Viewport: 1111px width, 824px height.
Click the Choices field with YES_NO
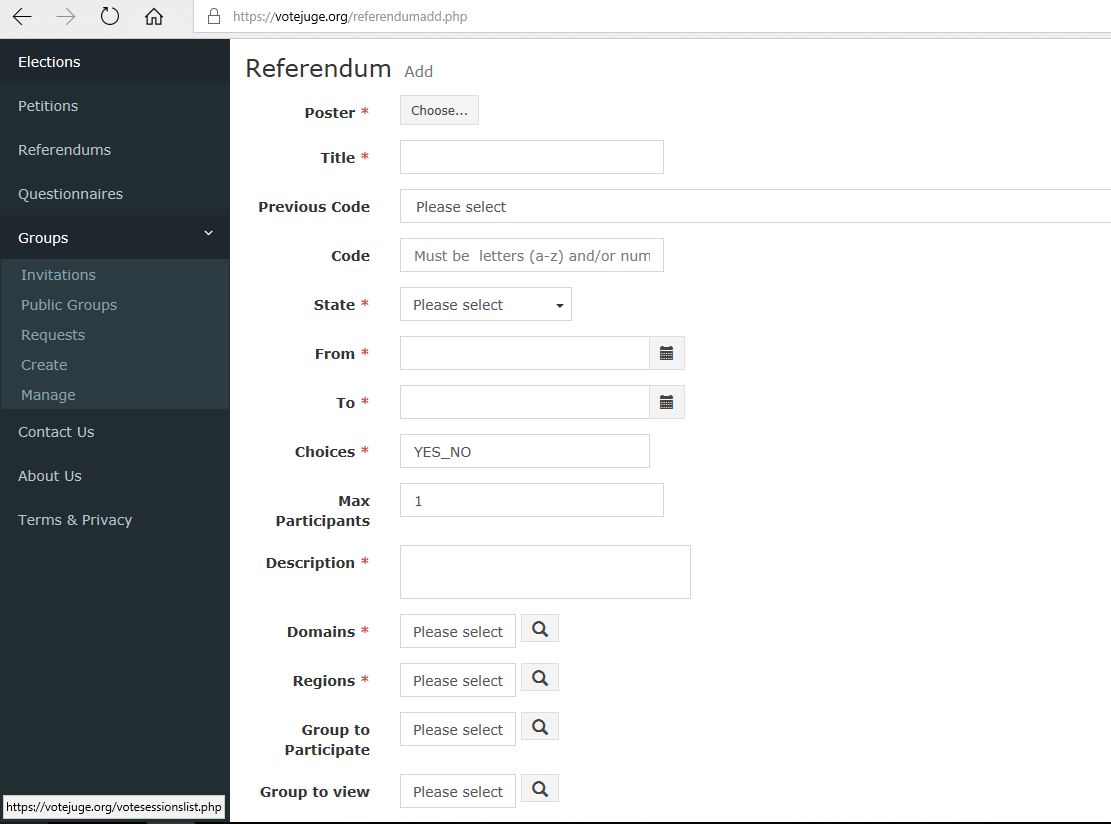click(x=524, y=451)
